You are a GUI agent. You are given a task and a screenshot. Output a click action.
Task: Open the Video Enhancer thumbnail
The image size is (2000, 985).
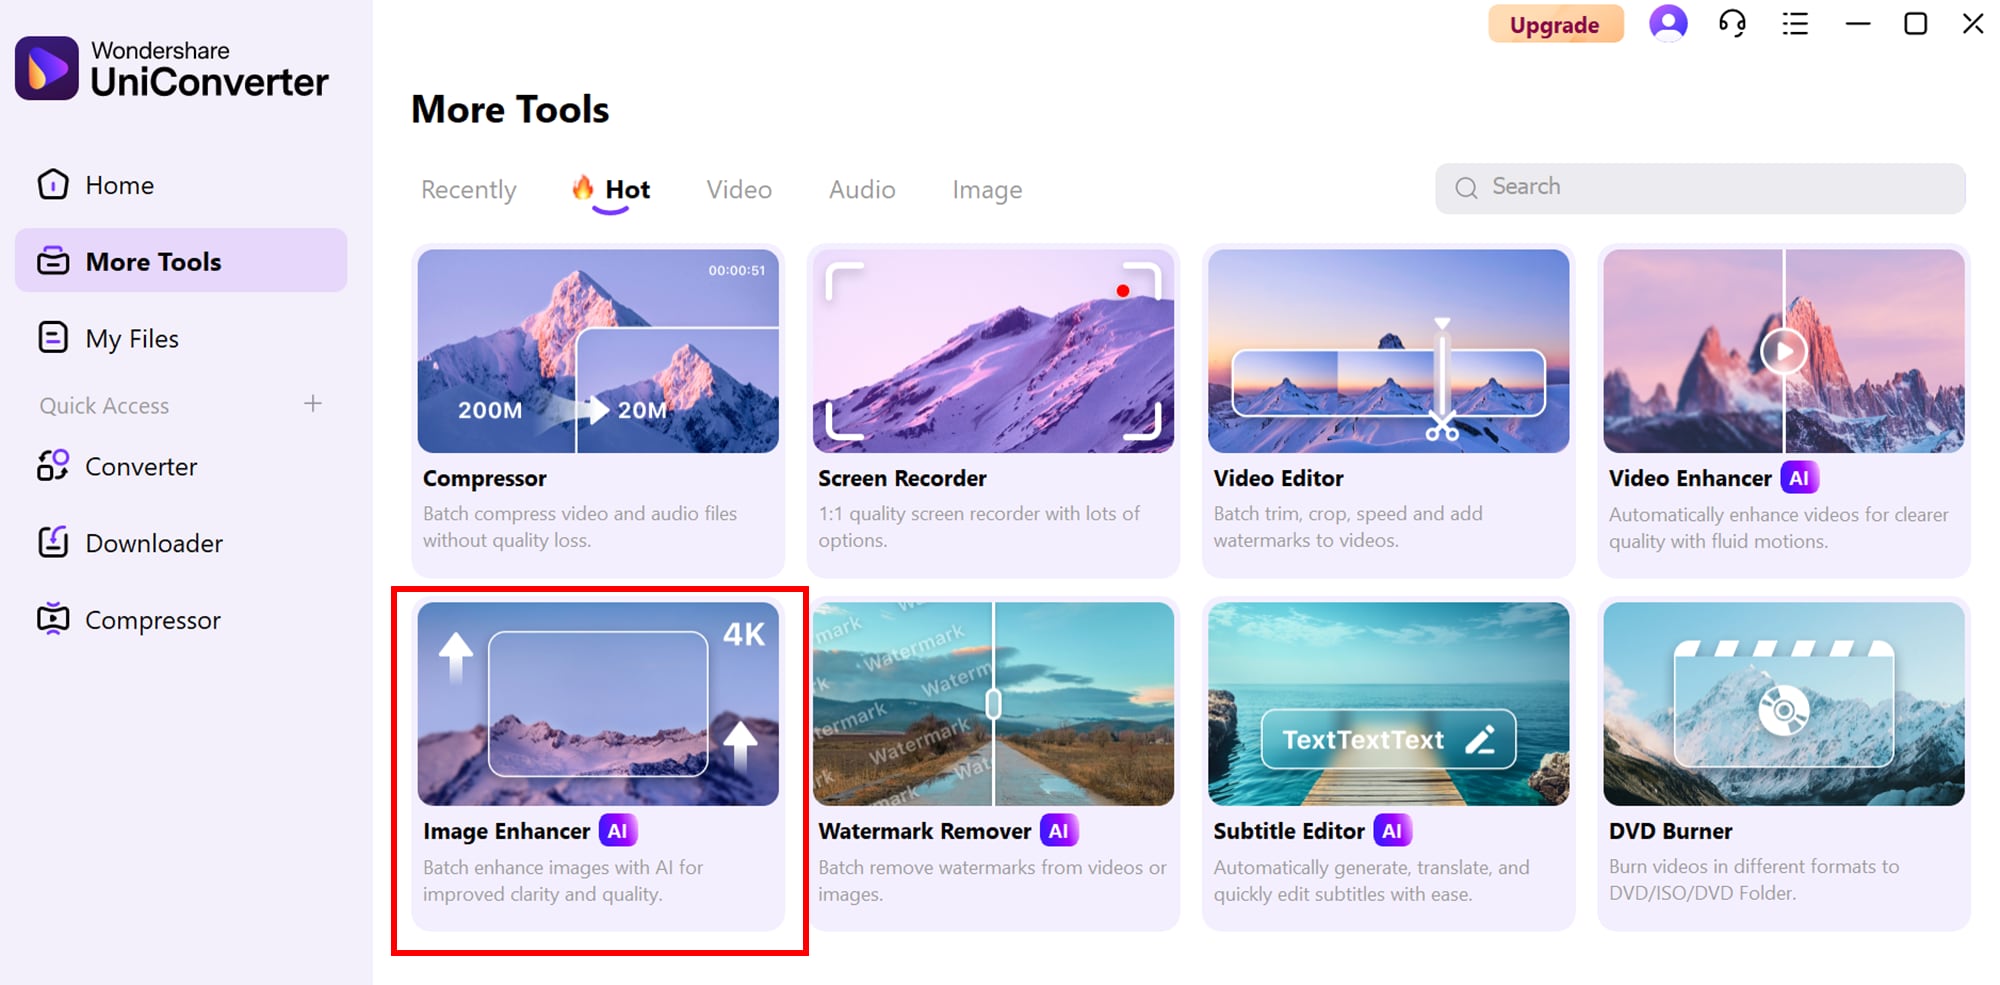coord(1784,351)
